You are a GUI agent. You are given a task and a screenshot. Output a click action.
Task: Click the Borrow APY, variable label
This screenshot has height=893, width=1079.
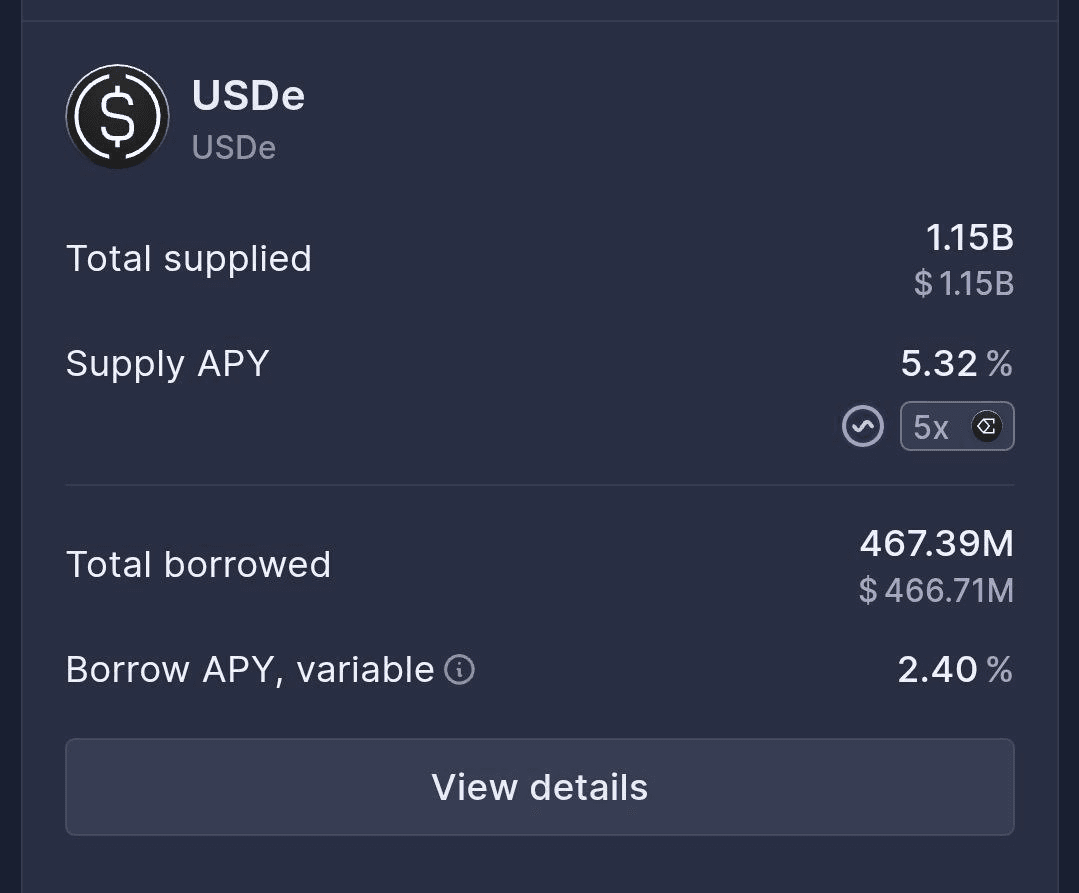coord(249,669)
